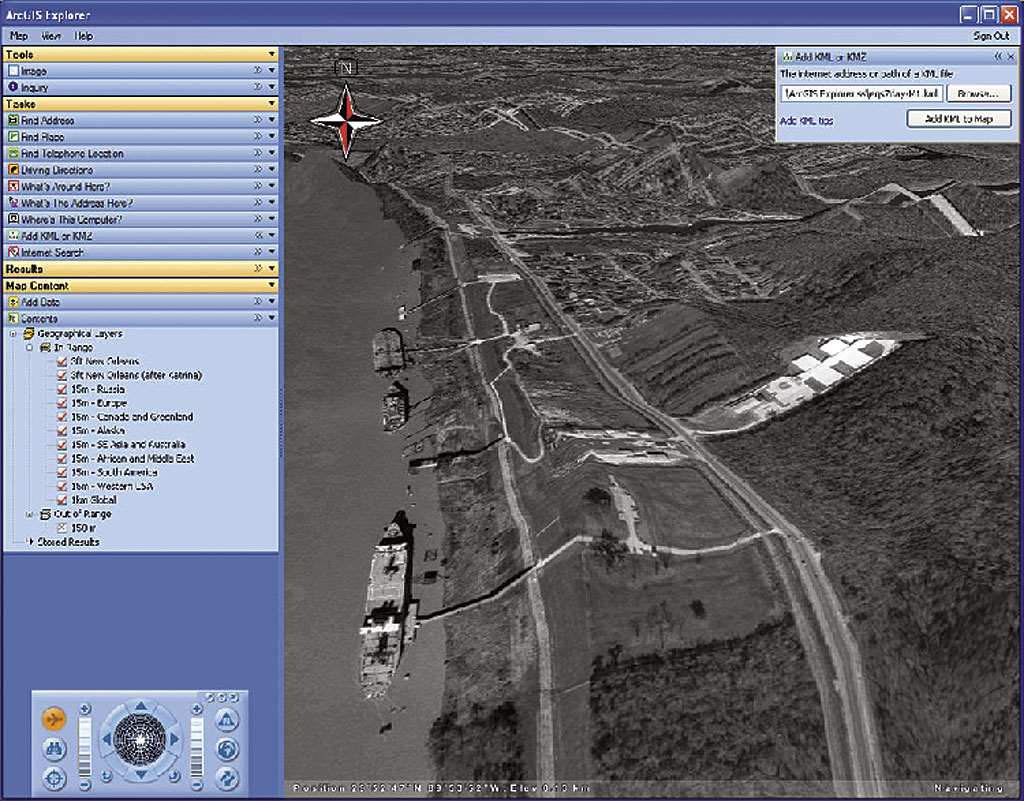Toggle the 1km Global layer checkbox
1024x801 pixels.
[62, 500]
